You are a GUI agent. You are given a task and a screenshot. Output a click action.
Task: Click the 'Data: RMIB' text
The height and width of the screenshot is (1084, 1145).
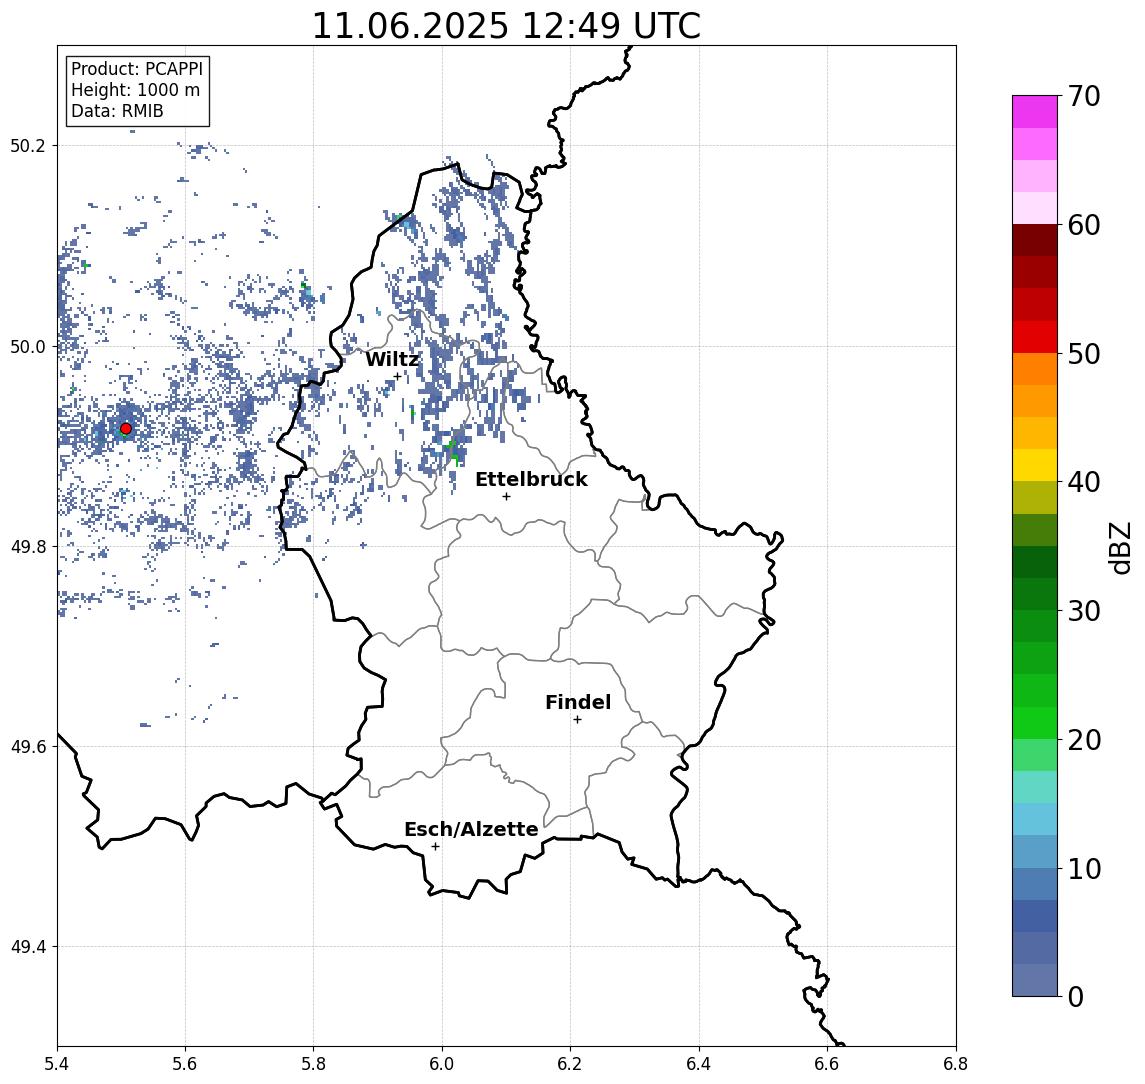117,111
